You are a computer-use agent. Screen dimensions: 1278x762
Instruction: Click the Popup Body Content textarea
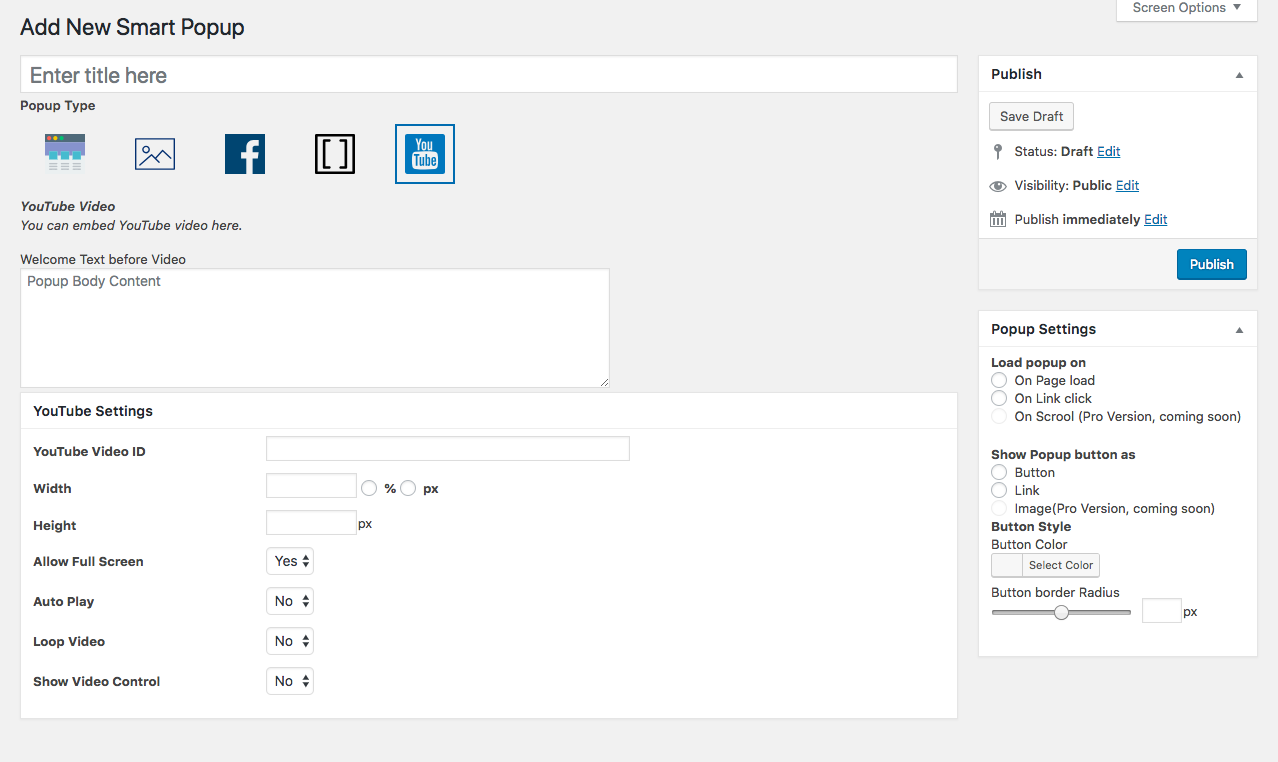coord(315,328)
